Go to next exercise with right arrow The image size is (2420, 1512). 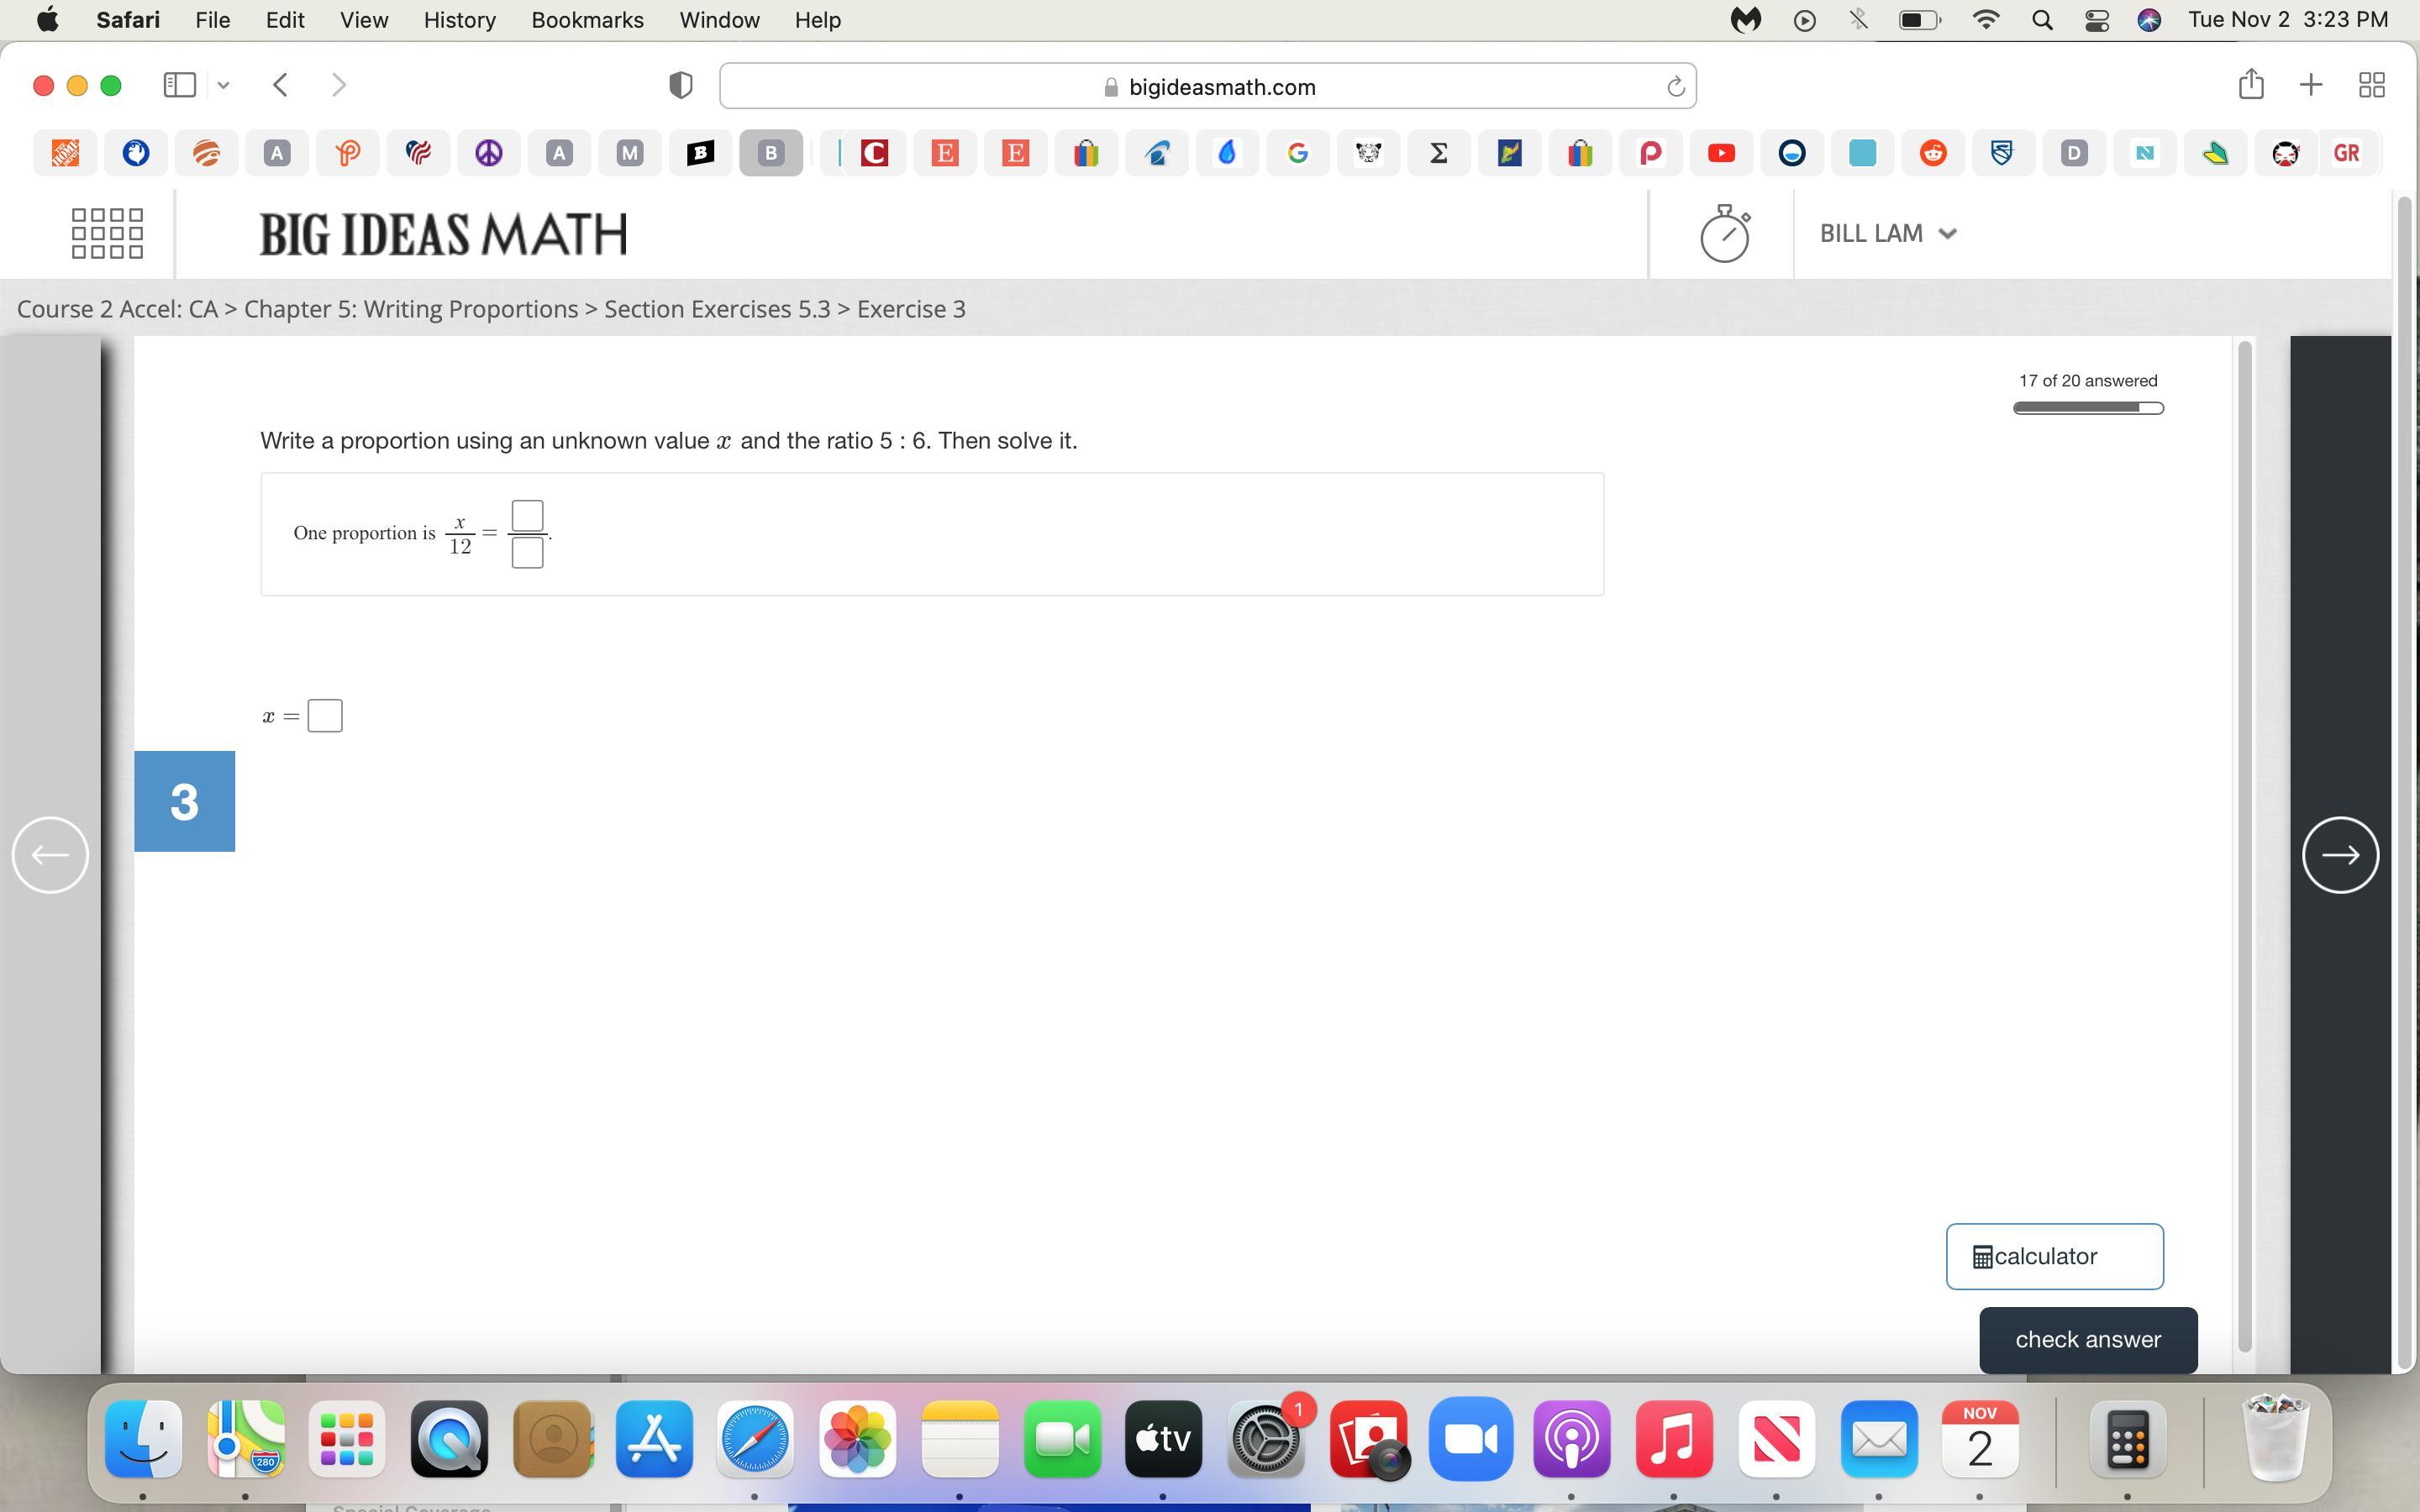pyautogui.click(x=2340, y=855)
